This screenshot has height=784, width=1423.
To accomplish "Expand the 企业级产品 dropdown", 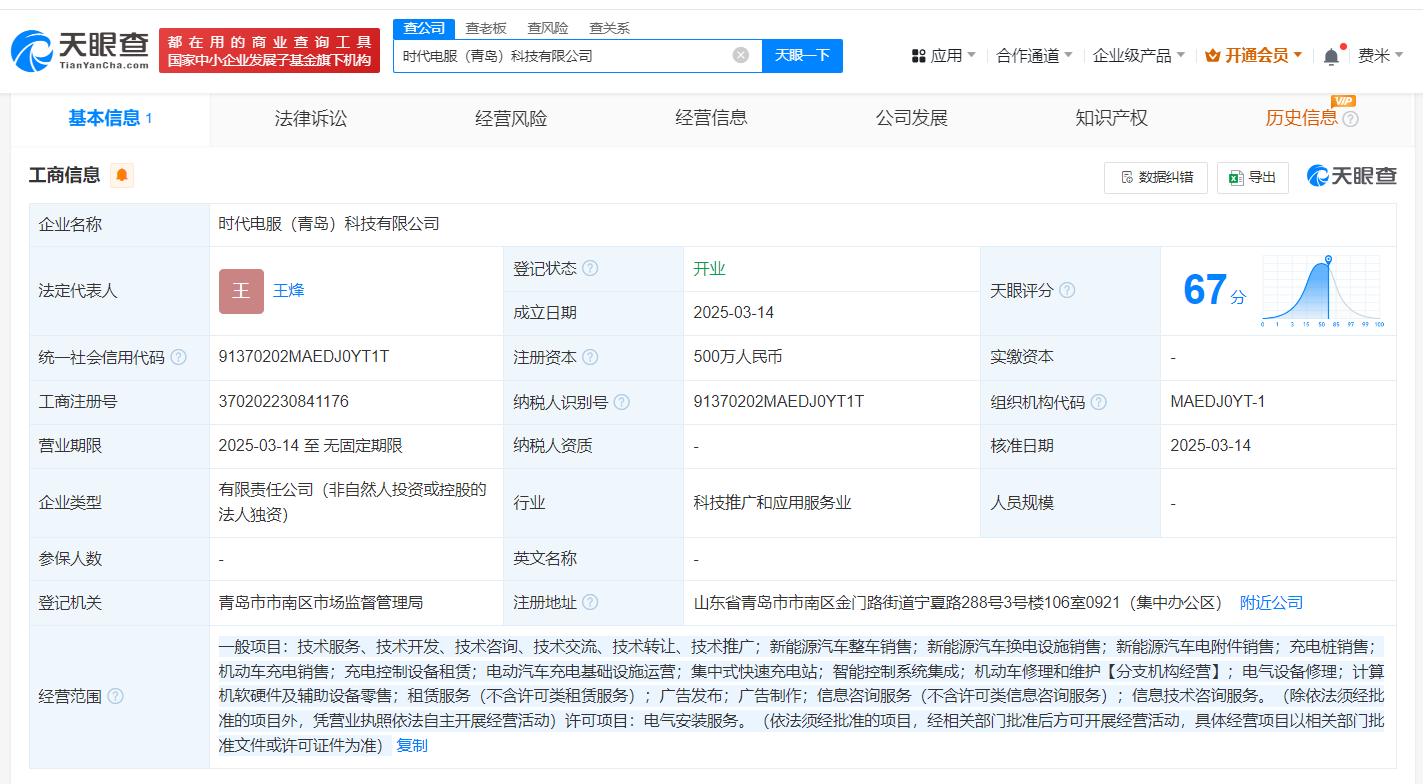I will click(x=1139, y=55).
